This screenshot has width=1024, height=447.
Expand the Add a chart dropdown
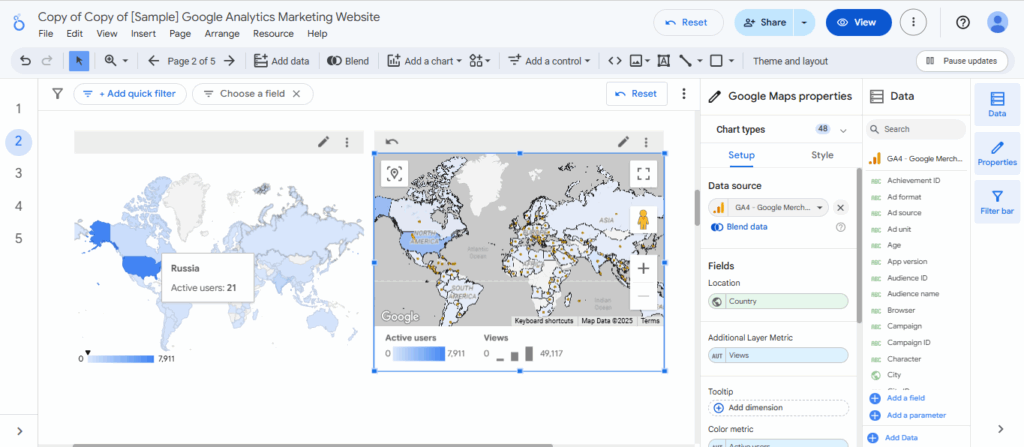tap(459, 61)
